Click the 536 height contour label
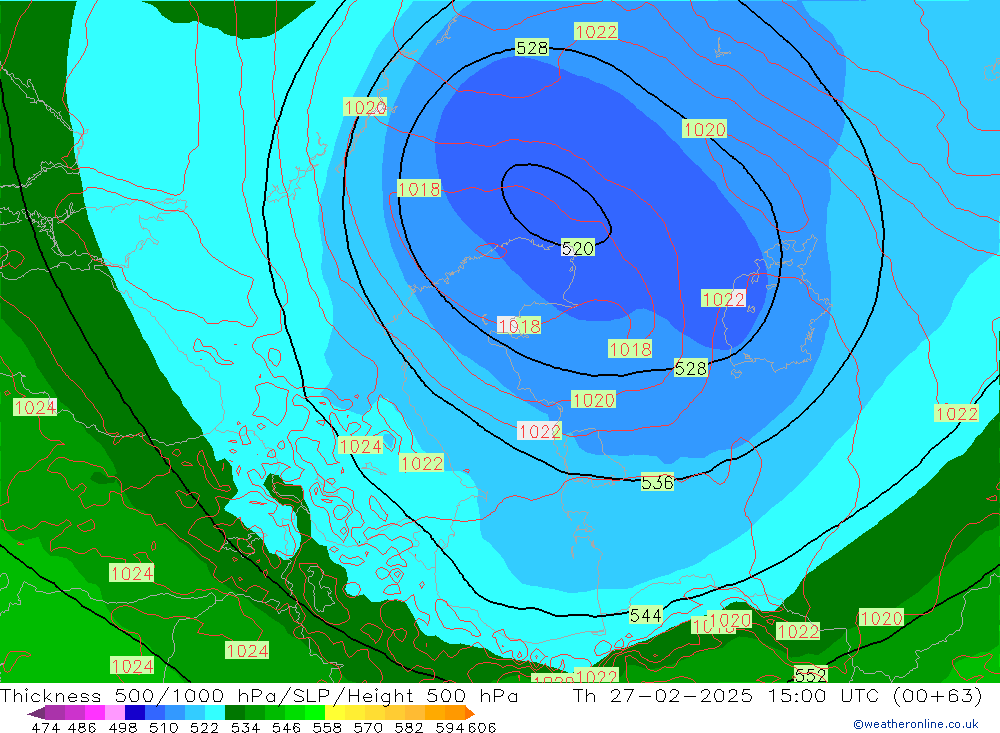 pyautogui.click(x=657, y=482)
